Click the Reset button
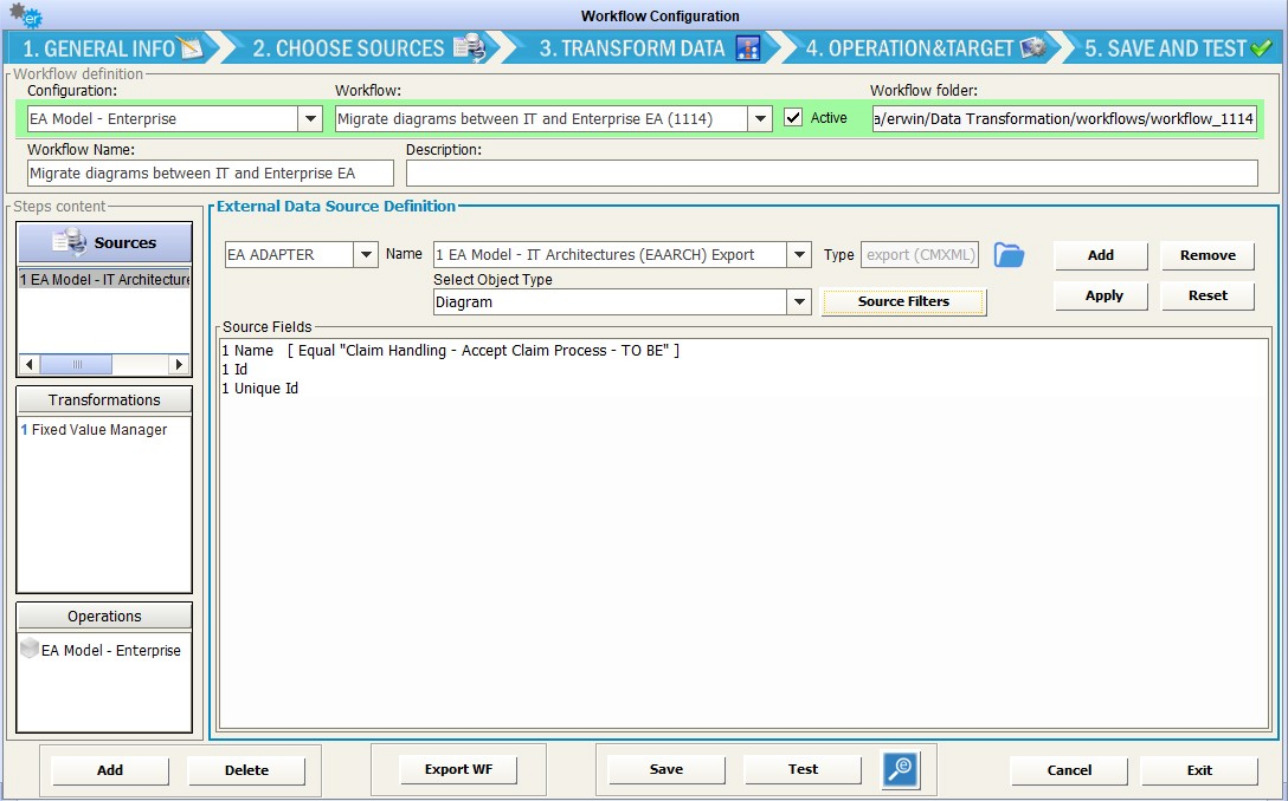The image size is (1288, 801). coord(1208,296)
